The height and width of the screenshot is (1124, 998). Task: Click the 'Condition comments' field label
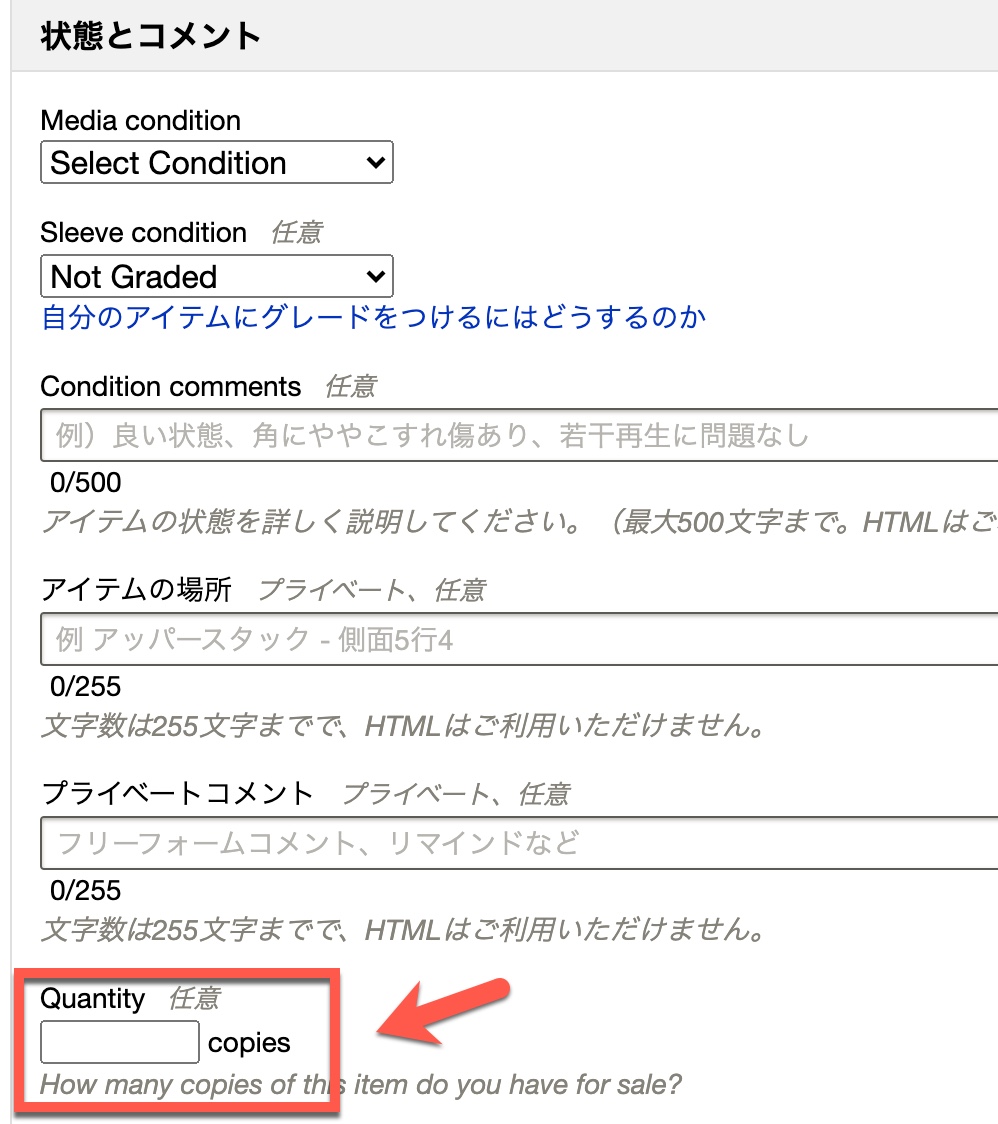[171, 387]
